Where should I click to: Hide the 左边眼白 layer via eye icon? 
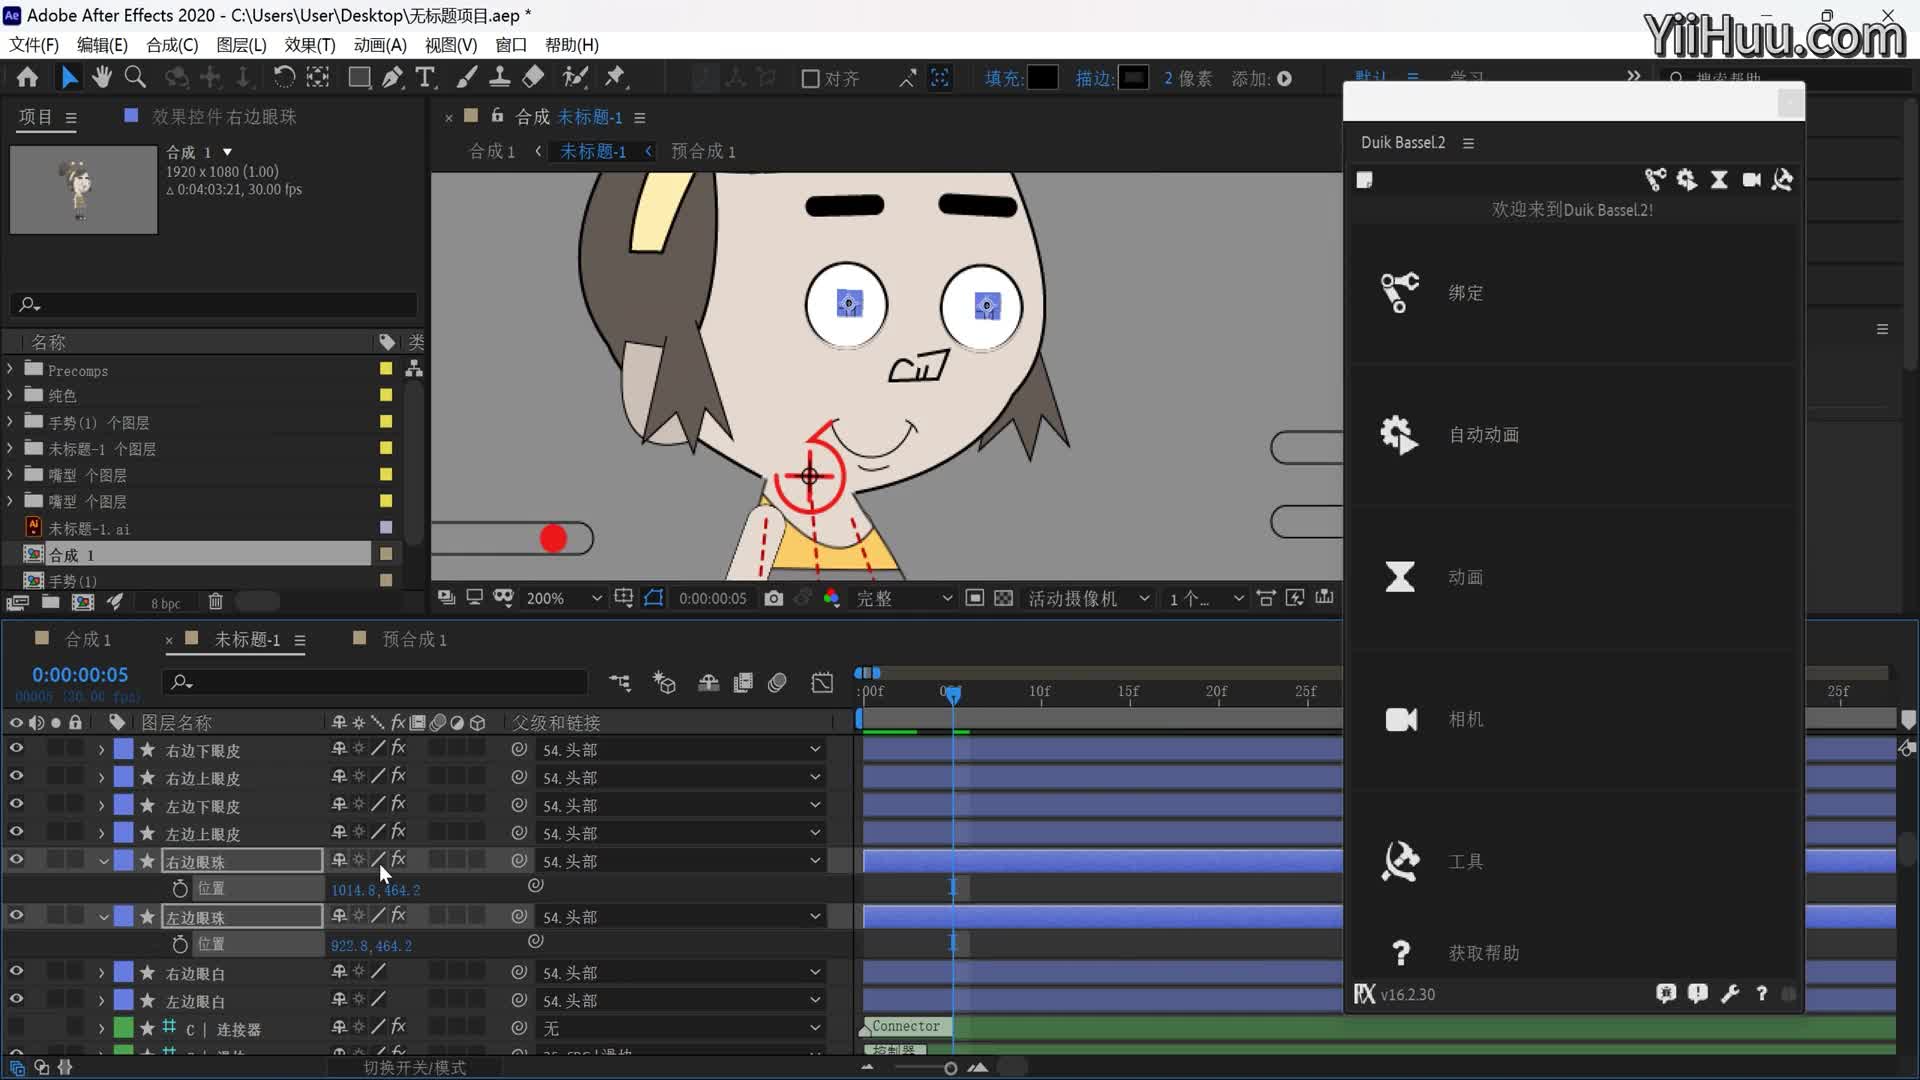click(16, 999)
